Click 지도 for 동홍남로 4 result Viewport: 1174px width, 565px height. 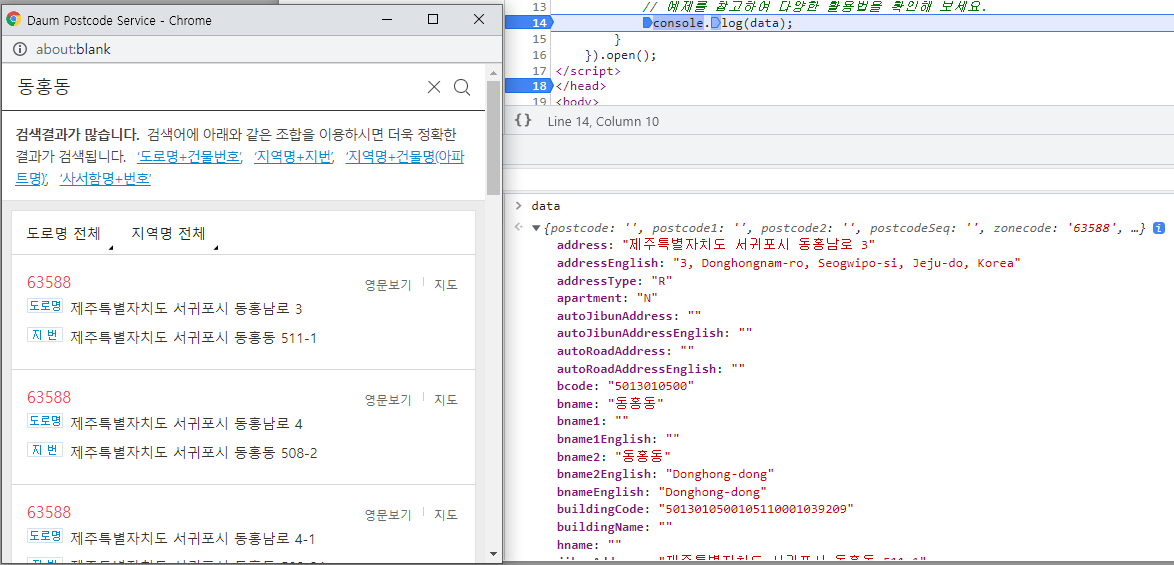click(446, 400)
